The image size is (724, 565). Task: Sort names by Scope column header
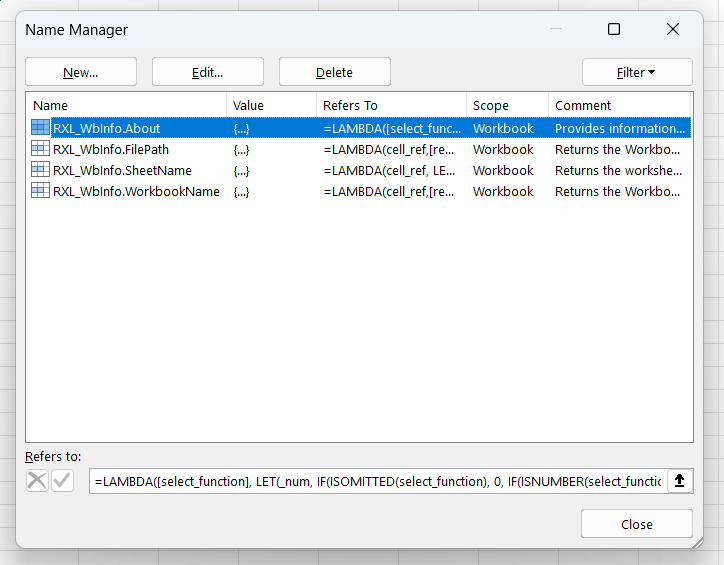pyautogui.click(x=506, y=105)
